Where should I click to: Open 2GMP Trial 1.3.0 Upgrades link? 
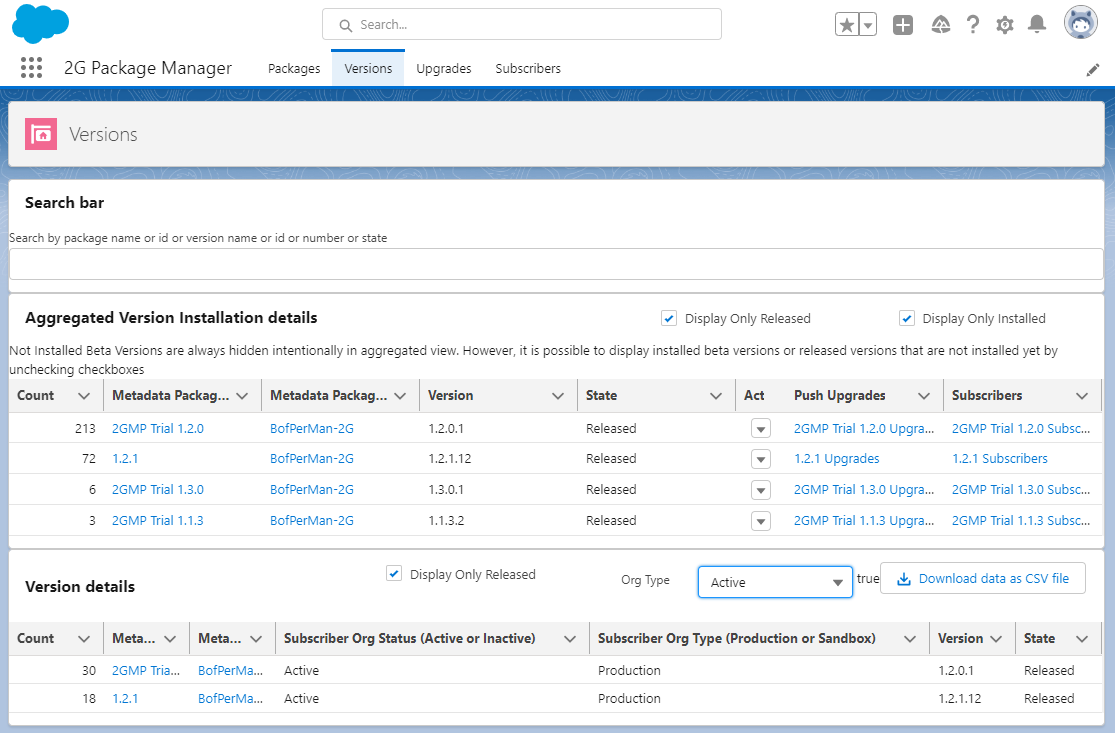pyautogui.click(x=864, y=489)
